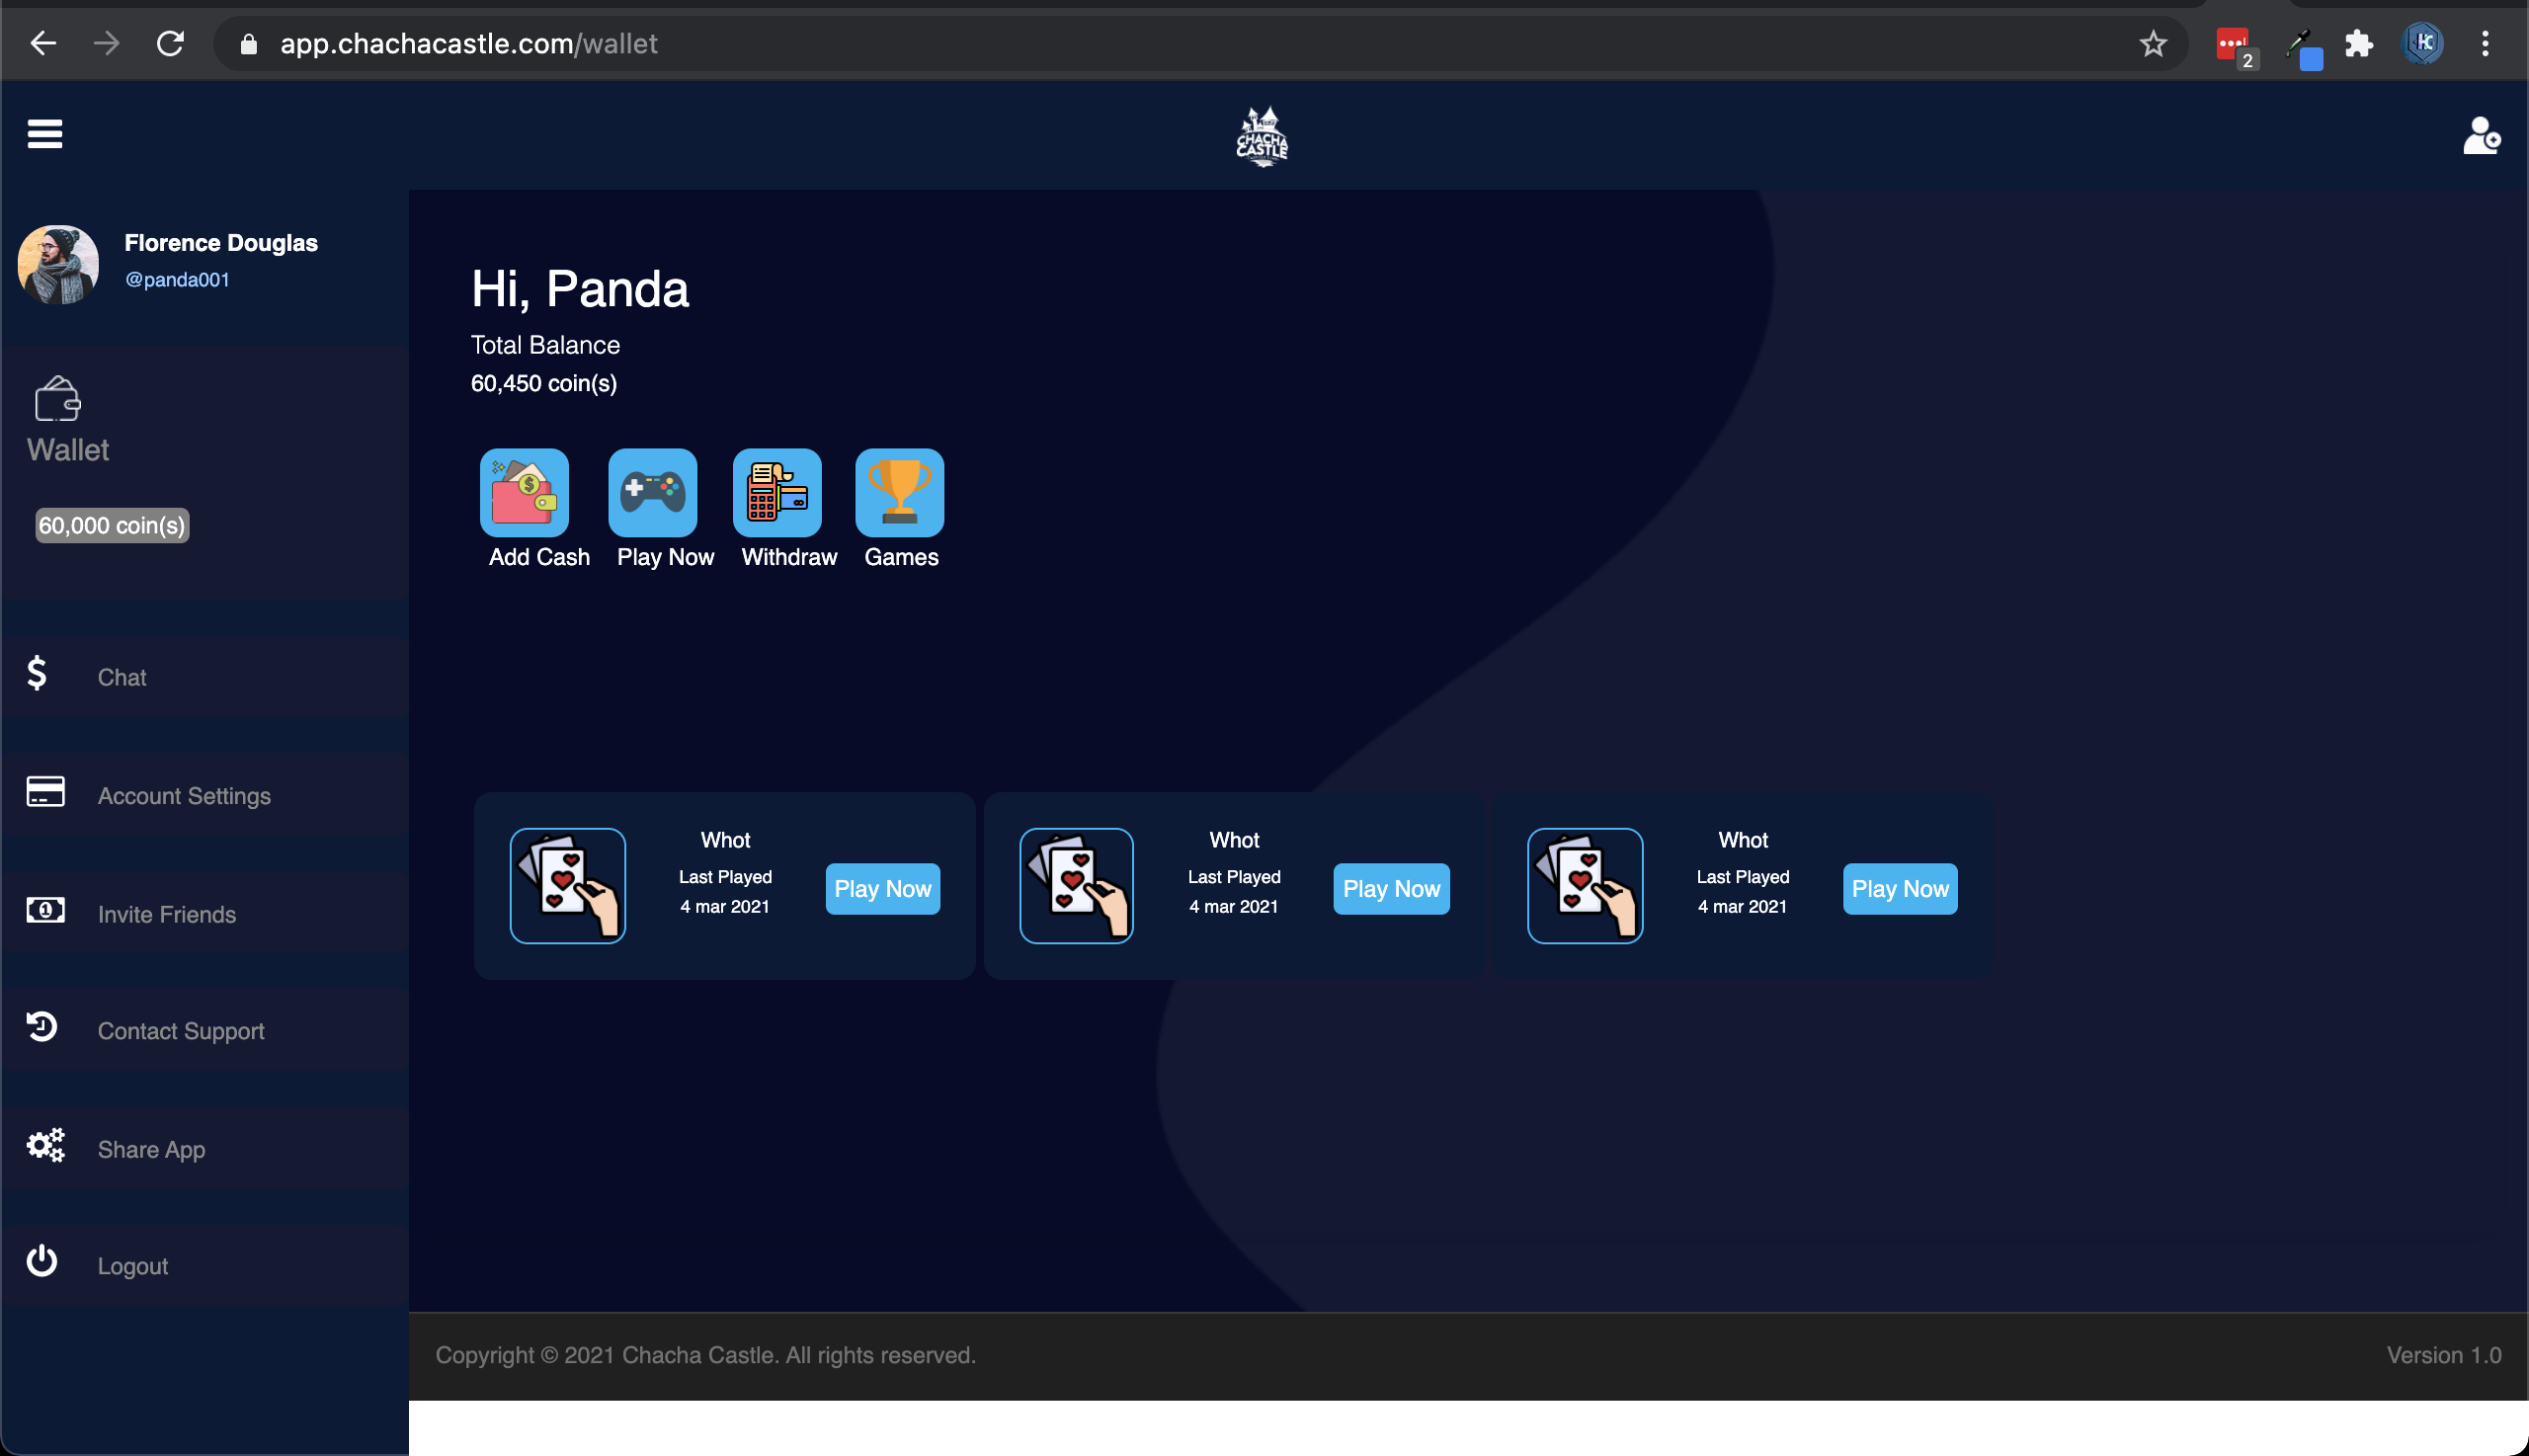This screenshot has width=2529, height=1456.
Task: Click the Chacha Castle logo
Action: (1262, 136)
